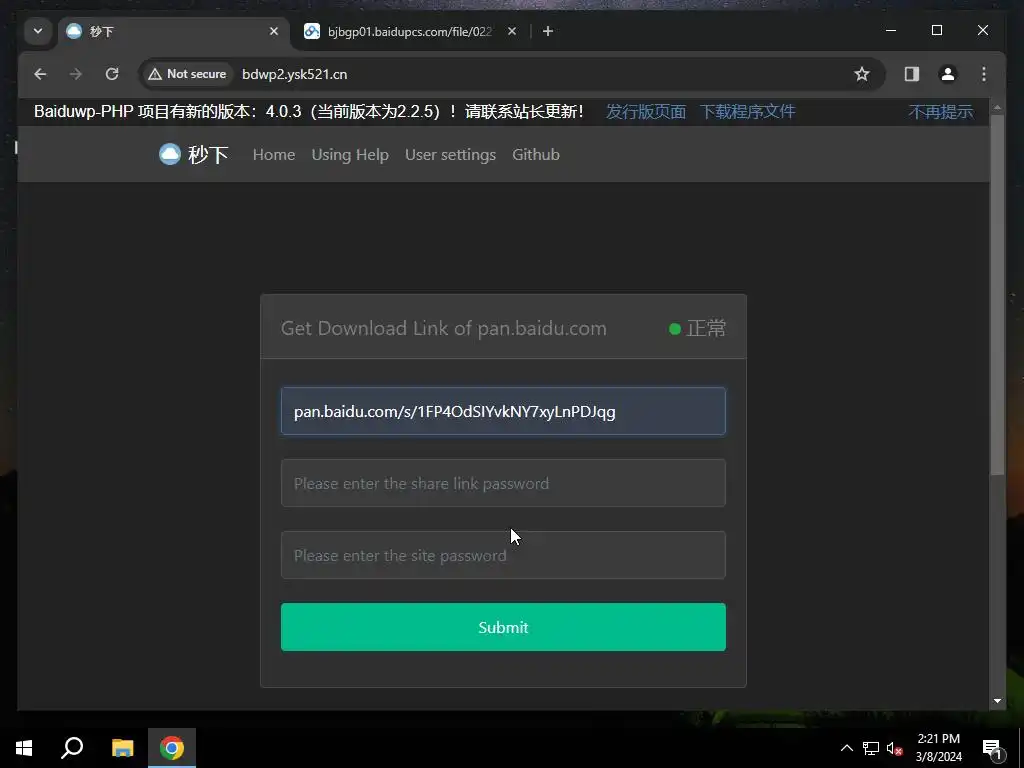Click the network tray icon
This screenshot has height=768, width=1024.
(x=871, y=748)
